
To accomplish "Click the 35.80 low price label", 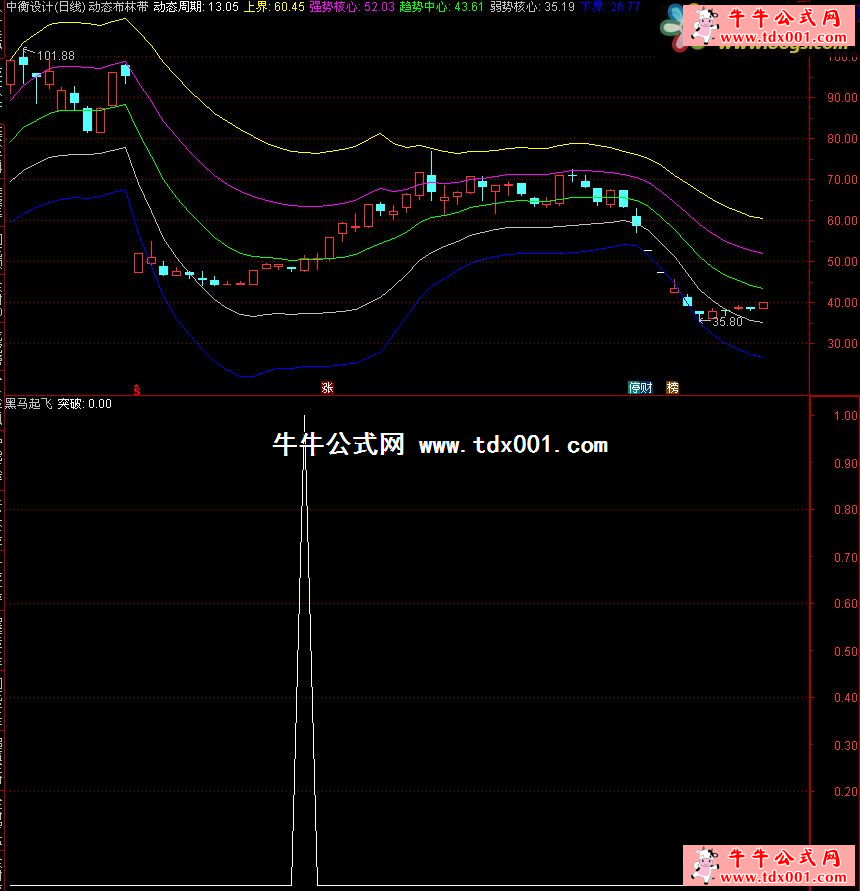I will (727, 322).
